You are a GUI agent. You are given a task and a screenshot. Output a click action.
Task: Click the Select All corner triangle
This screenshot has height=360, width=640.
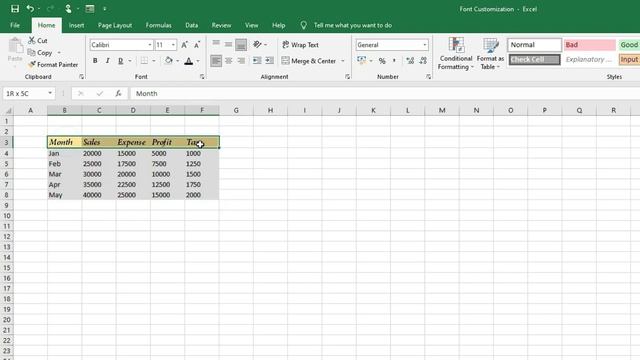8,110
